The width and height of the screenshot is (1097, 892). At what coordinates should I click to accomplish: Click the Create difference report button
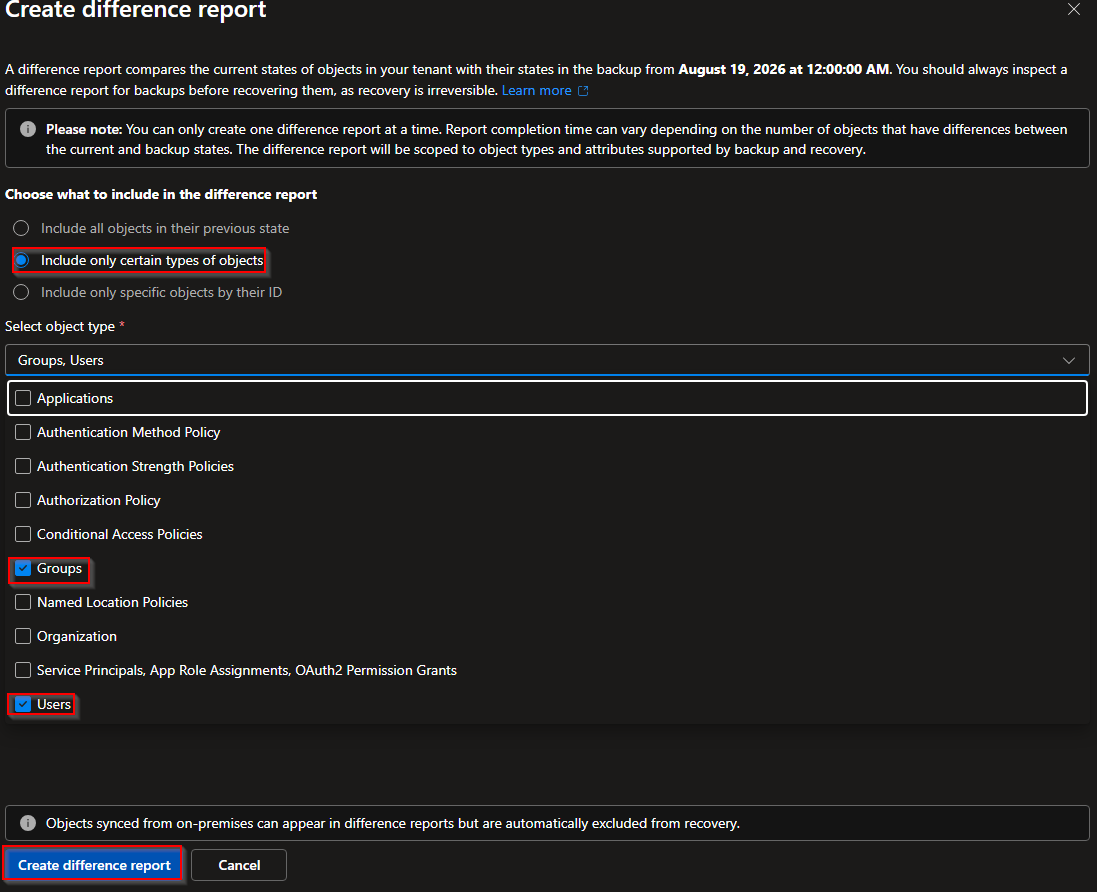(94, 865)
